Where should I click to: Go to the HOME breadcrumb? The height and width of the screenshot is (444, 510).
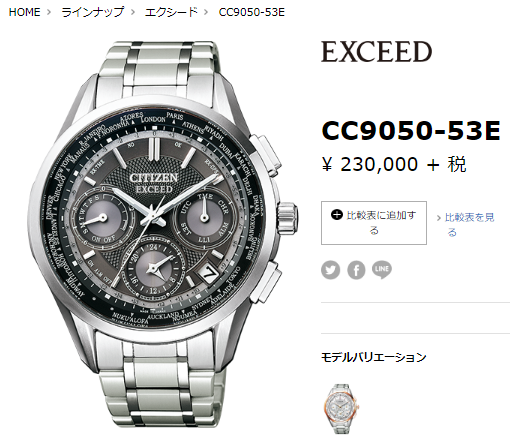24,12
